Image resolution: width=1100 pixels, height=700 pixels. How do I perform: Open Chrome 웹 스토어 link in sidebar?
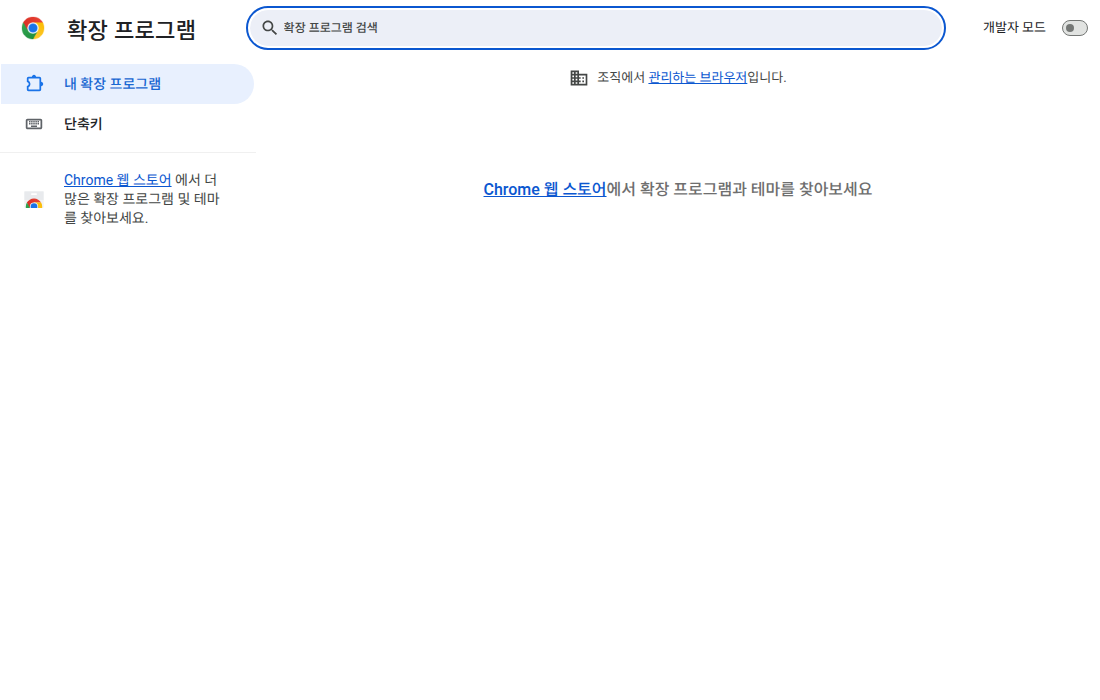pos(117,180)
